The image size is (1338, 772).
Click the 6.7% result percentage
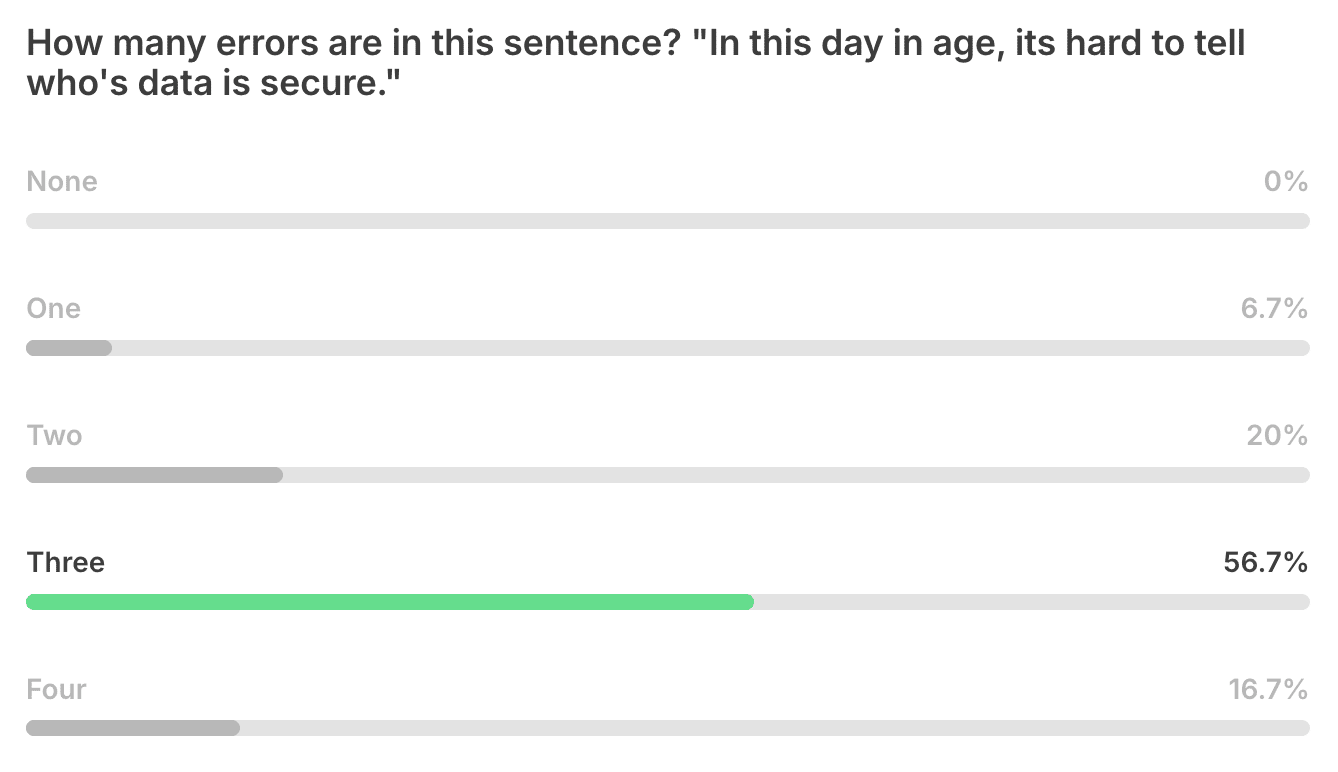(1274, 309)
